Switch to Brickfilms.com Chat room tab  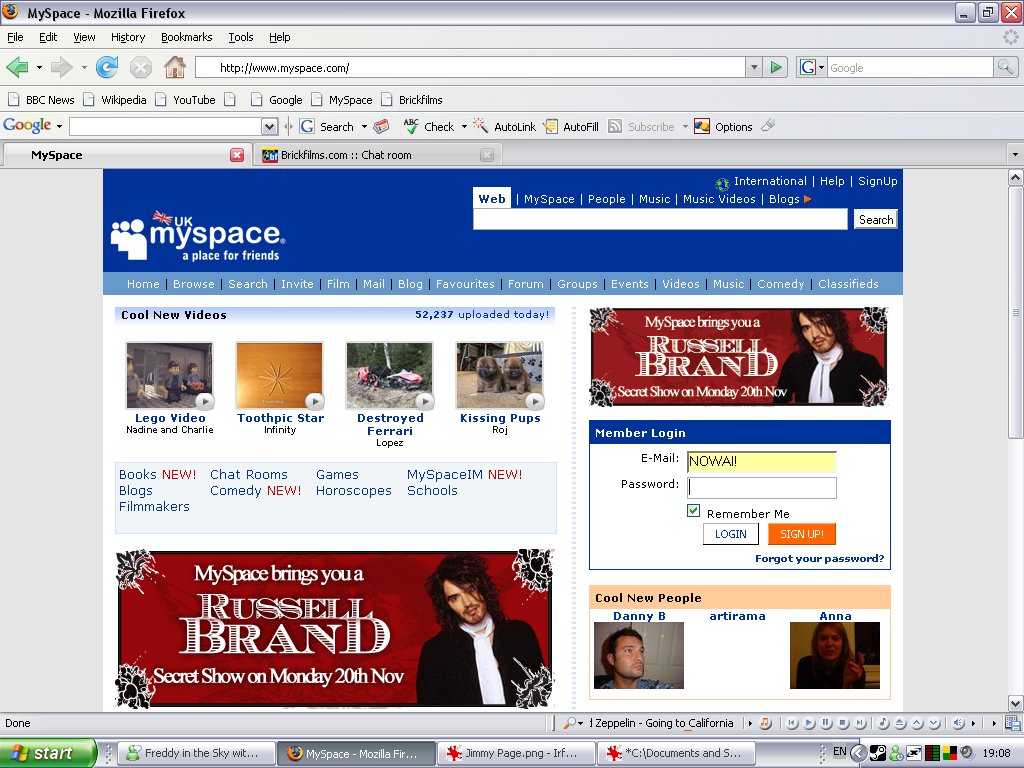[x=375, y=155]
